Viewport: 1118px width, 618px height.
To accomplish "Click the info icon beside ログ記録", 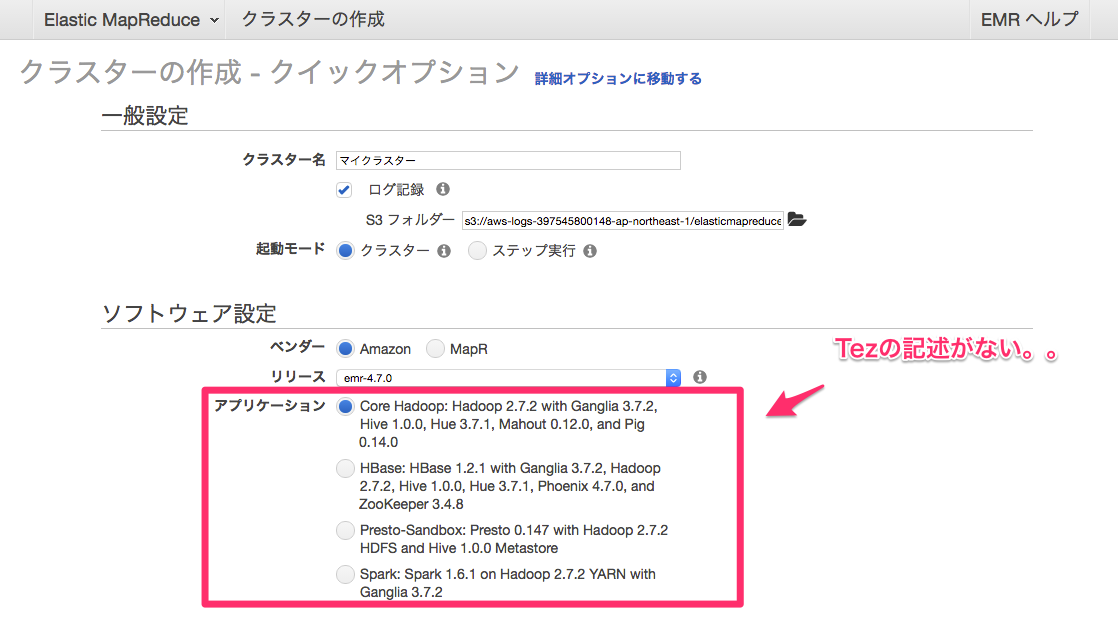I will (x=442, y=189).
